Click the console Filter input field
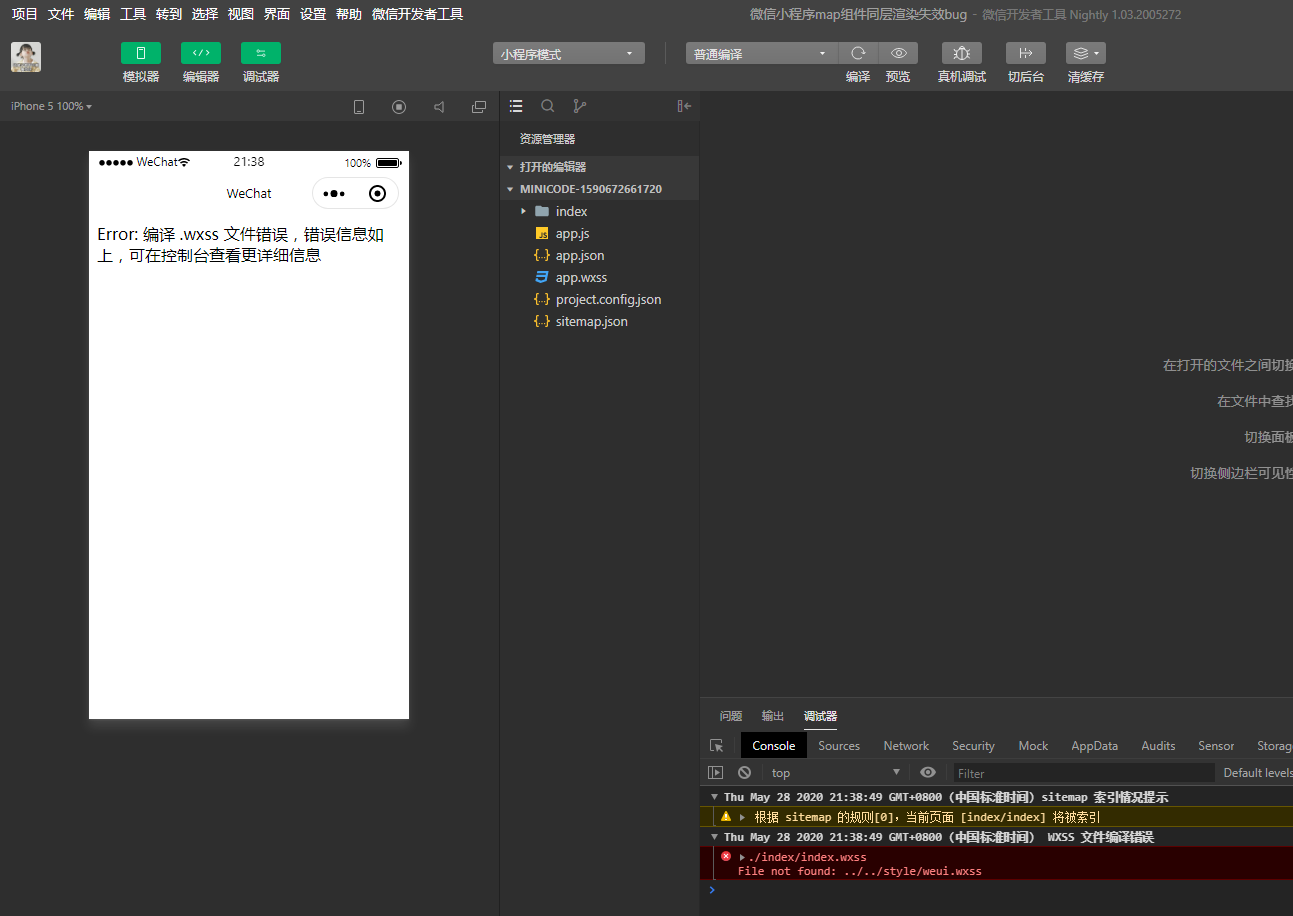Viewport: 1293px width, 916px height. [1083, 773]
